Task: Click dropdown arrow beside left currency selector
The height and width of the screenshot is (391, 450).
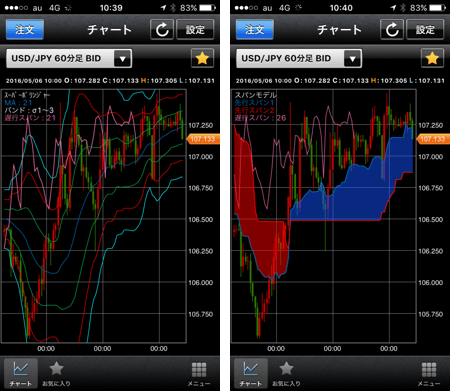Action: [122, 59]
